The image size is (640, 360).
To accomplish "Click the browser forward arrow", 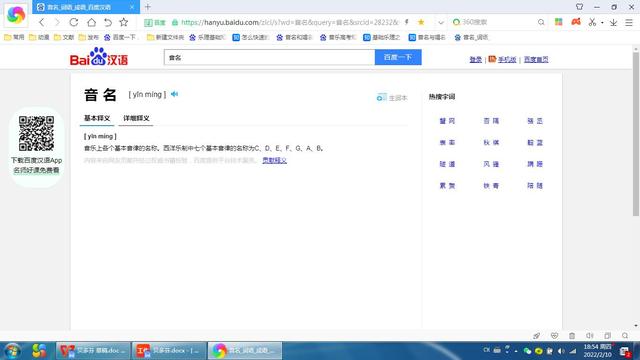I will (57, 22).
